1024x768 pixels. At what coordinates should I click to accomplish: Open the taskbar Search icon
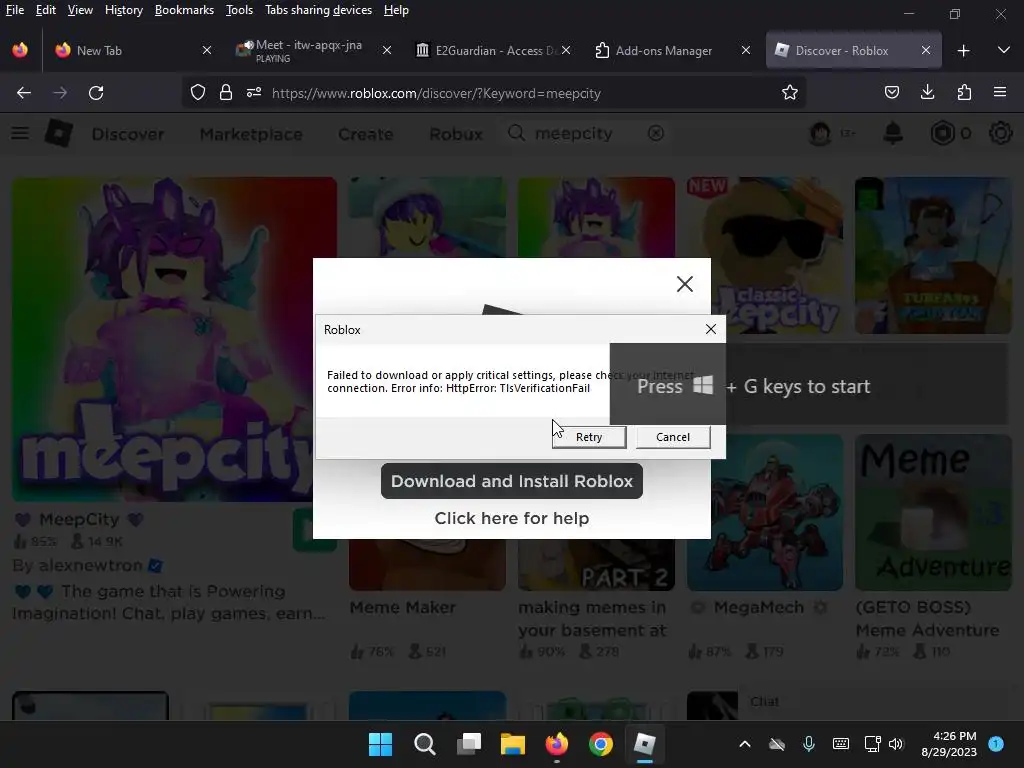(424, 744)
